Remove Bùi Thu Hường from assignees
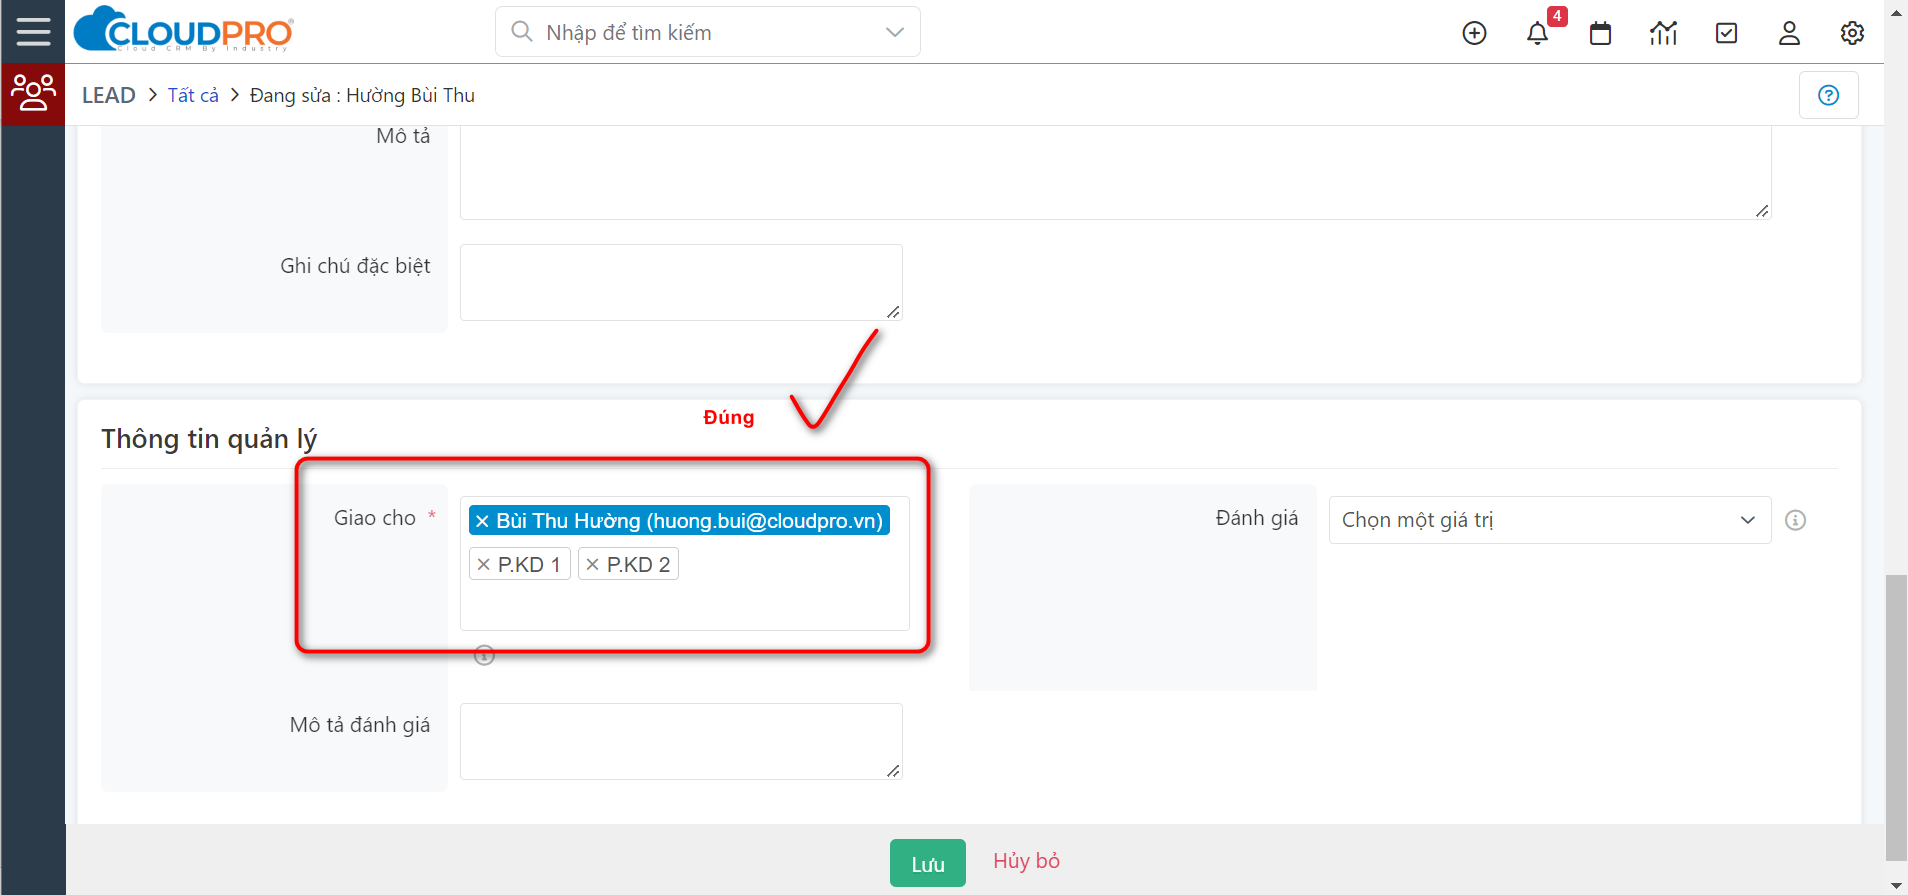 tap(482, 521)
